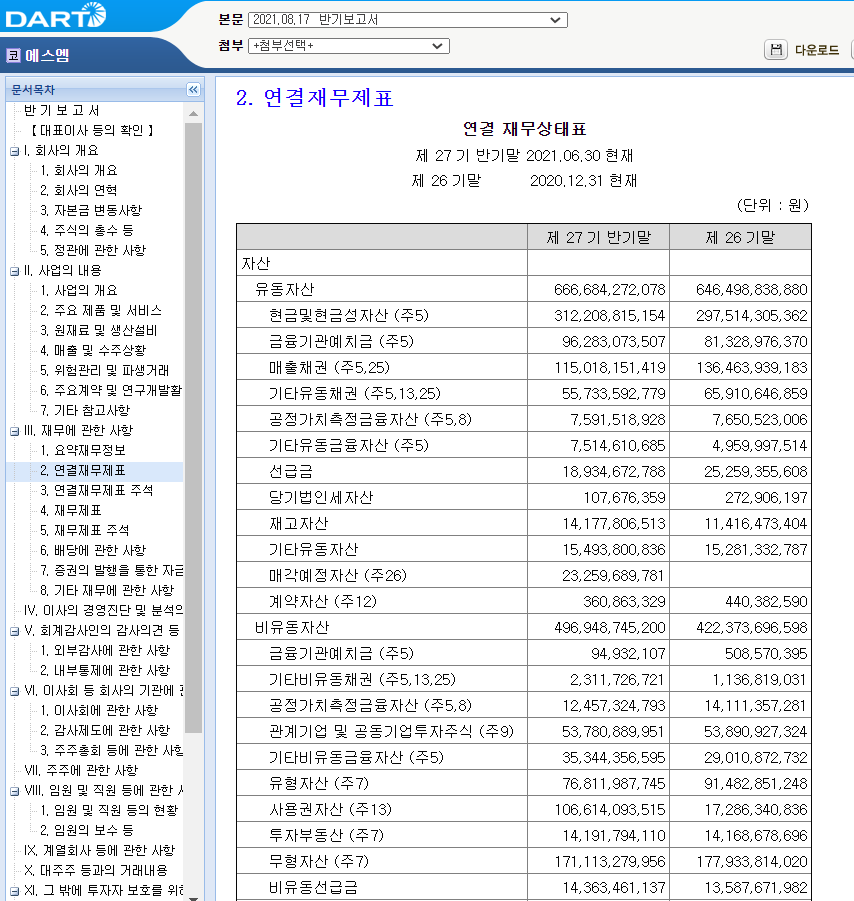Image resolution: width=854 pixels, height=901 pixels.
Task: Open '반 기 보 고 서' in the index
Action: pos(61,110)
